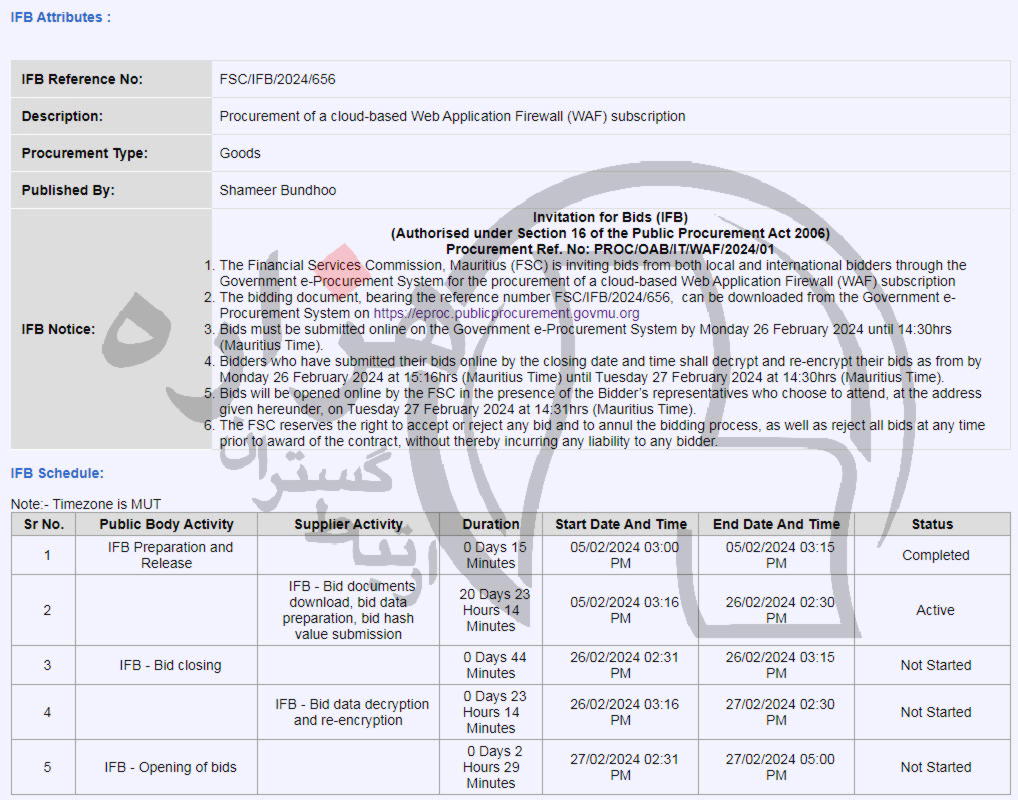This screenshot has width=1018, height=800.
Task: Click the Start Date And Time header
Action: [621, 524]
